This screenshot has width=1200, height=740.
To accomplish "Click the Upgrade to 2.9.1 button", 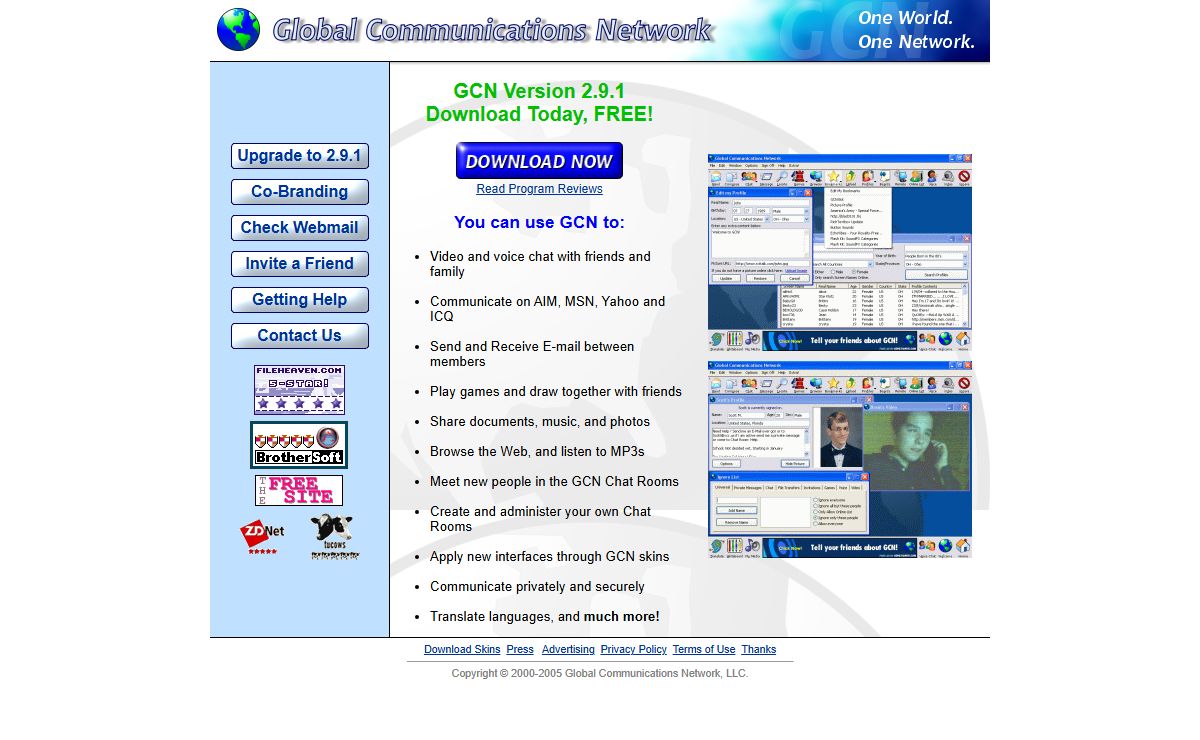I will [x=300, y=156].
